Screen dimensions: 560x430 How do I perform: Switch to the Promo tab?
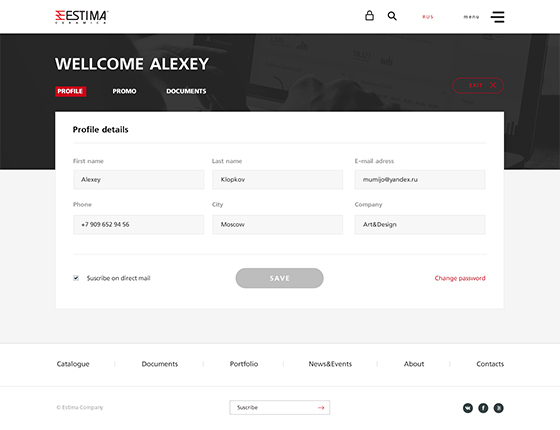(x=124, y=91)
